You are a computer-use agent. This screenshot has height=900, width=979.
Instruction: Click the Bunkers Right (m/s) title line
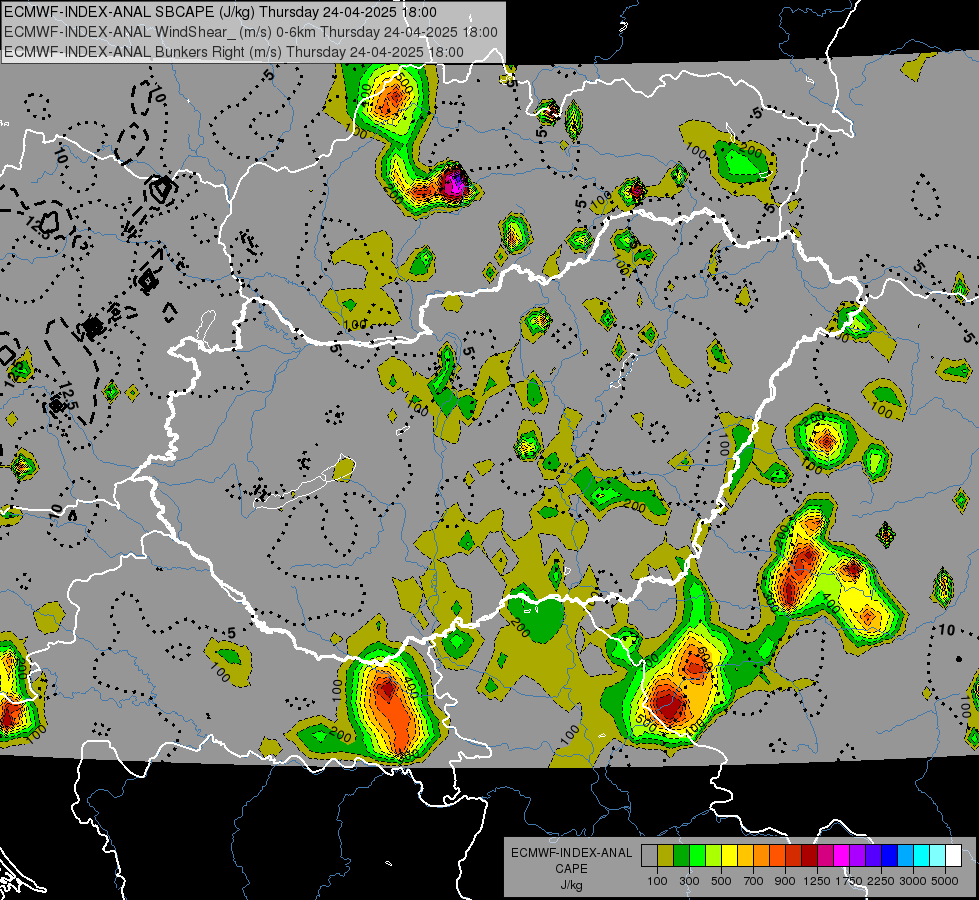(x=234, y=52)
